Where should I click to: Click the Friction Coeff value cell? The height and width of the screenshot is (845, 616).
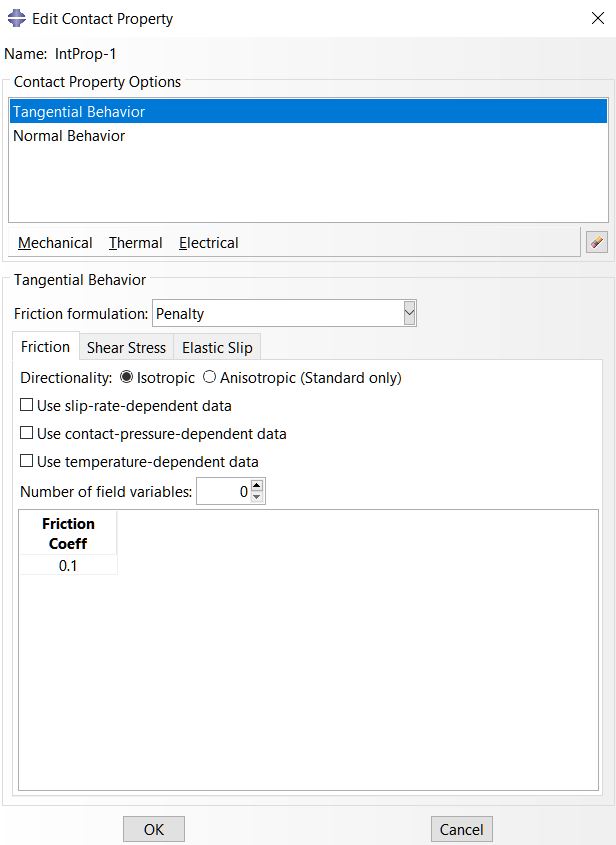tap(68, 566)
